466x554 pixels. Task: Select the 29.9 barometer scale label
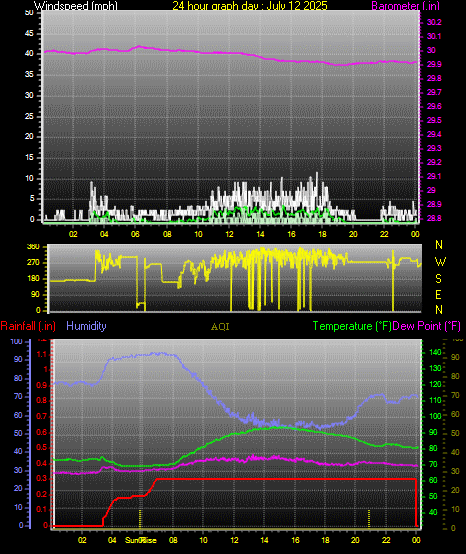click(x=434, y=64)
